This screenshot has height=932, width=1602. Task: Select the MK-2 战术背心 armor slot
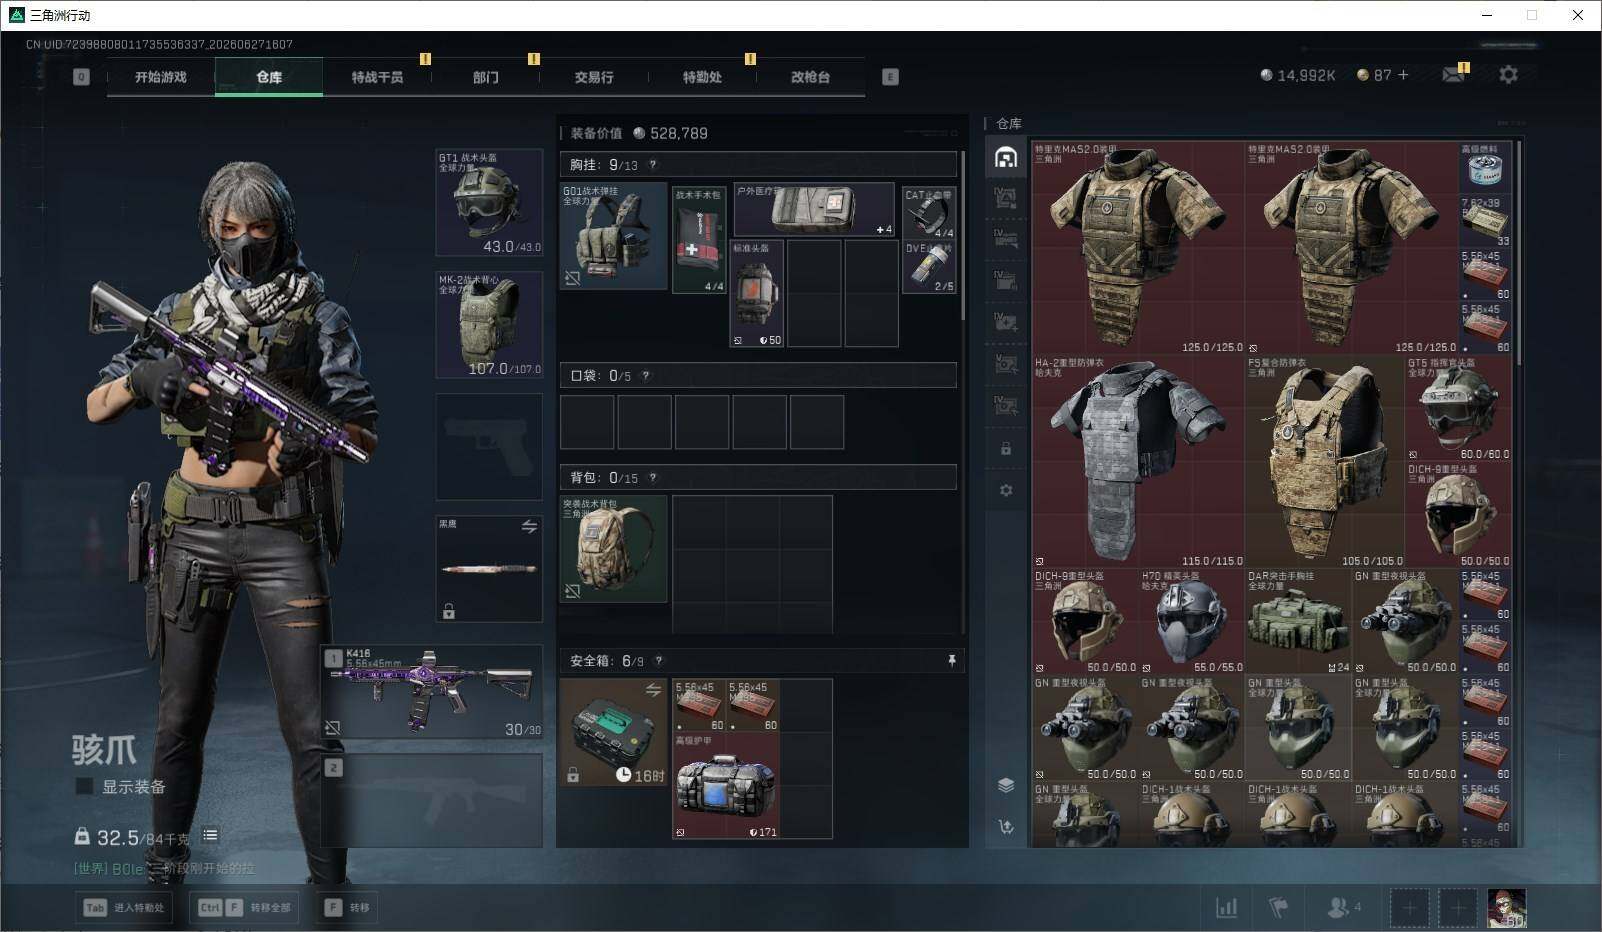pyautogui.click(x=489, y=325)
